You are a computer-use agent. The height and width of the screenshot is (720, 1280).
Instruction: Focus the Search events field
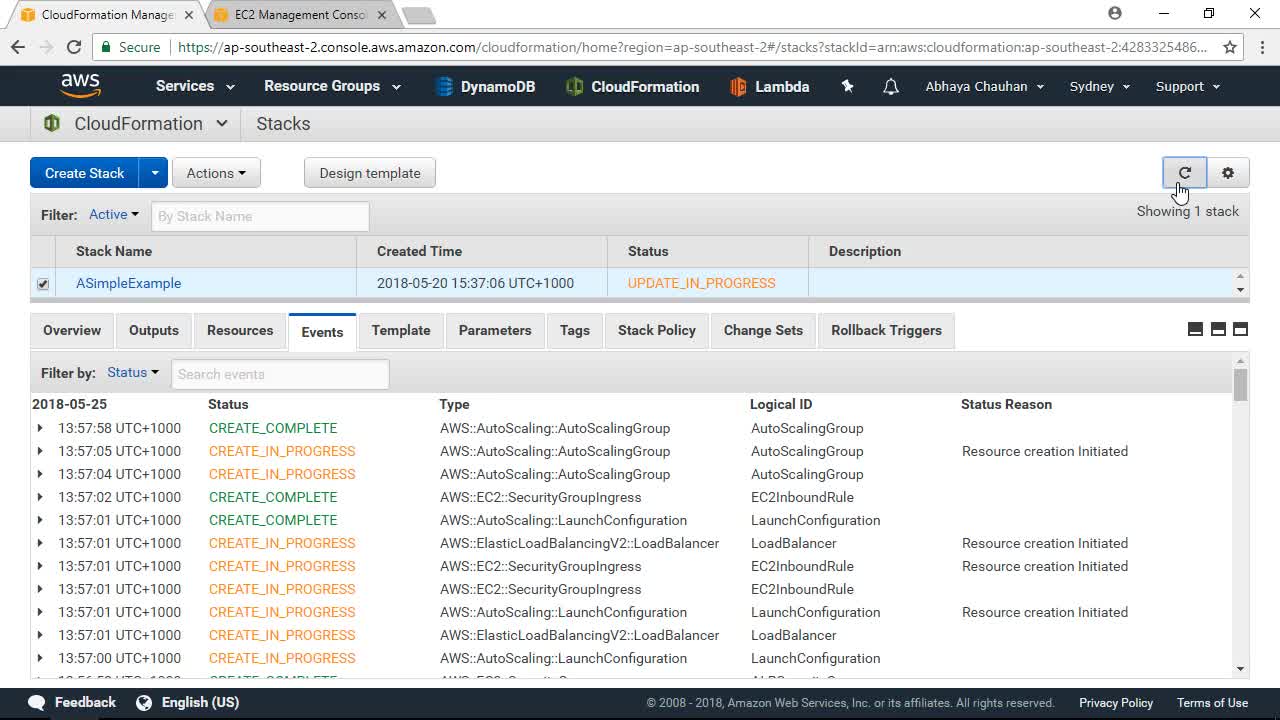tap(280, 374)
